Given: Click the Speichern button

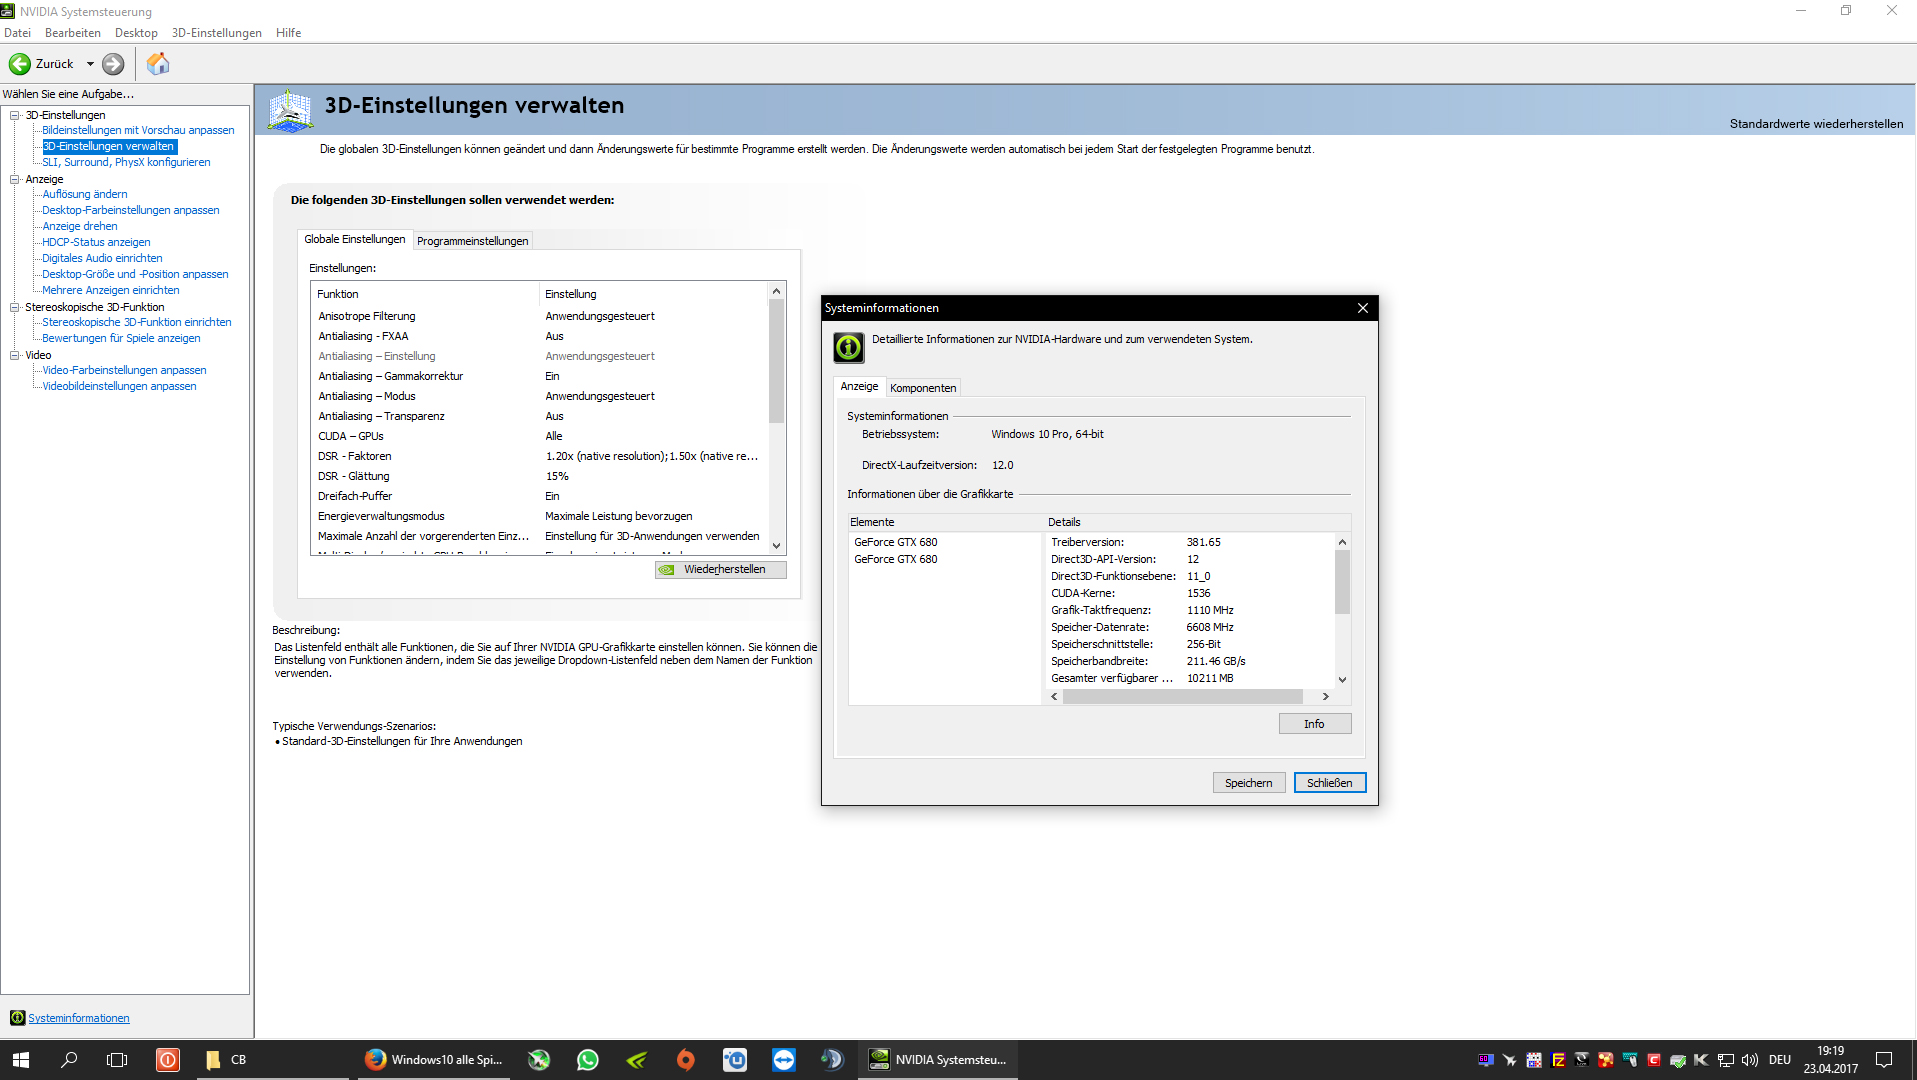Looking at the screenshot, I should (x=1249, y=783).
